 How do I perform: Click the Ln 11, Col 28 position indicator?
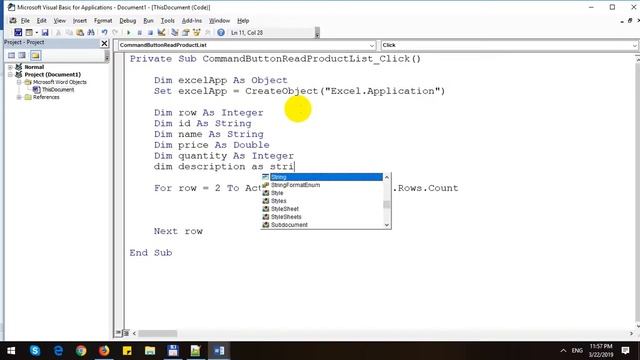tap(247, 33)
